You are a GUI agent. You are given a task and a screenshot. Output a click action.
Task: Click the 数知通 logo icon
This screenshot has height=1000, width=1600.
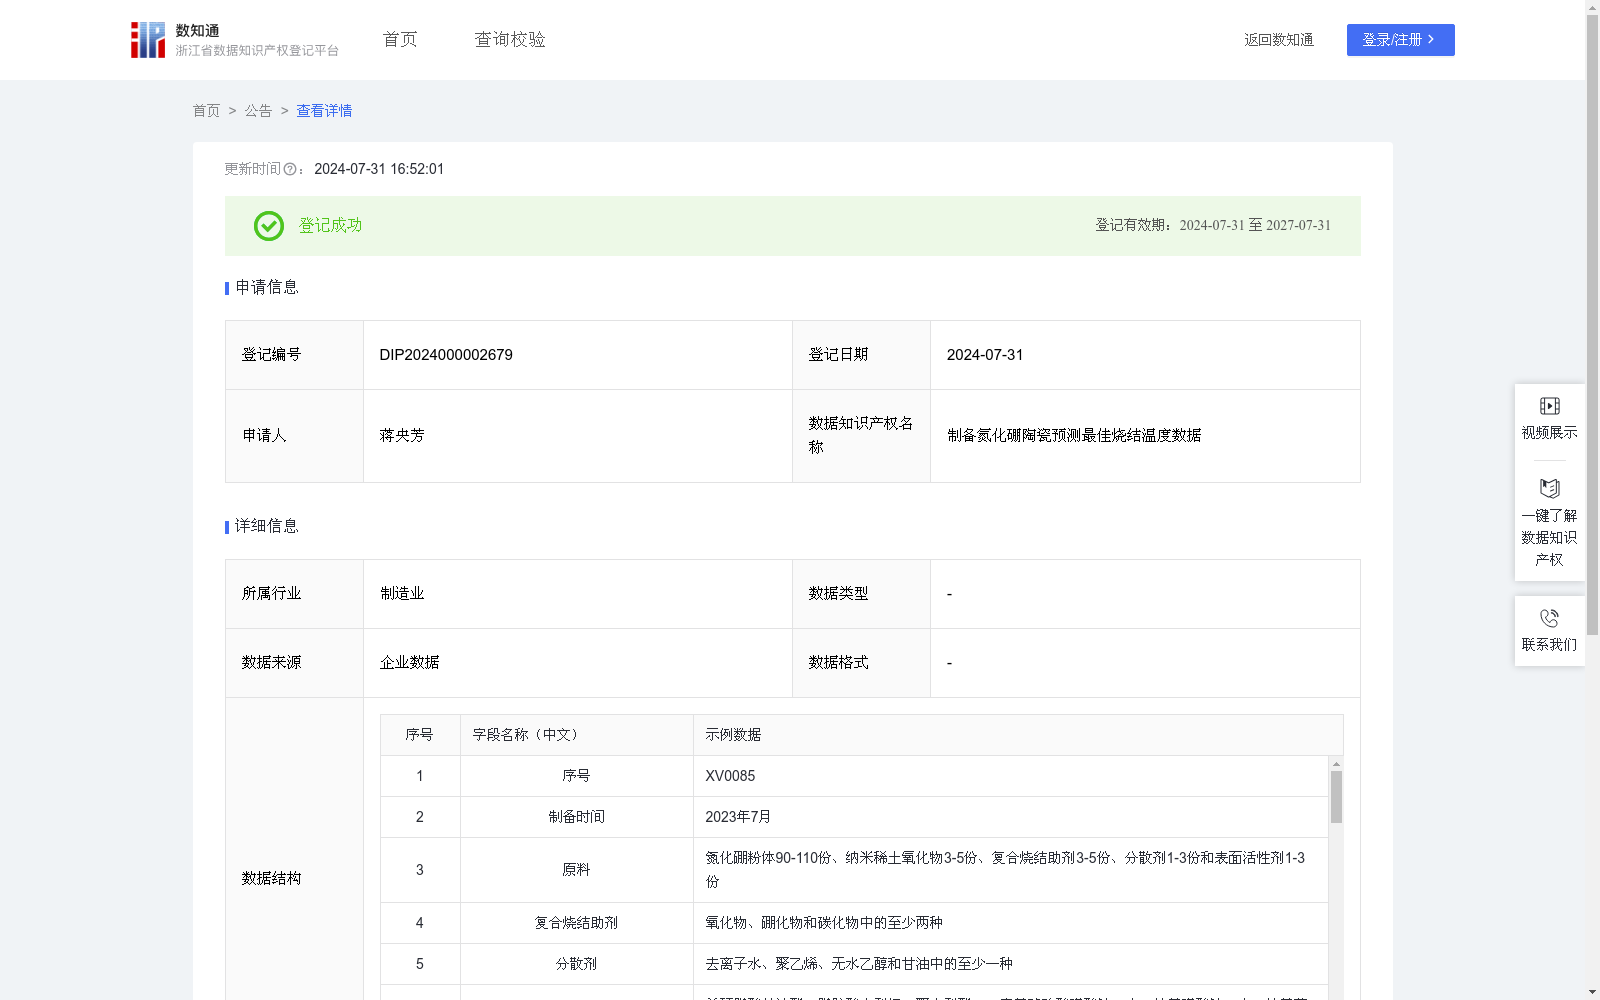coord(148,40)
